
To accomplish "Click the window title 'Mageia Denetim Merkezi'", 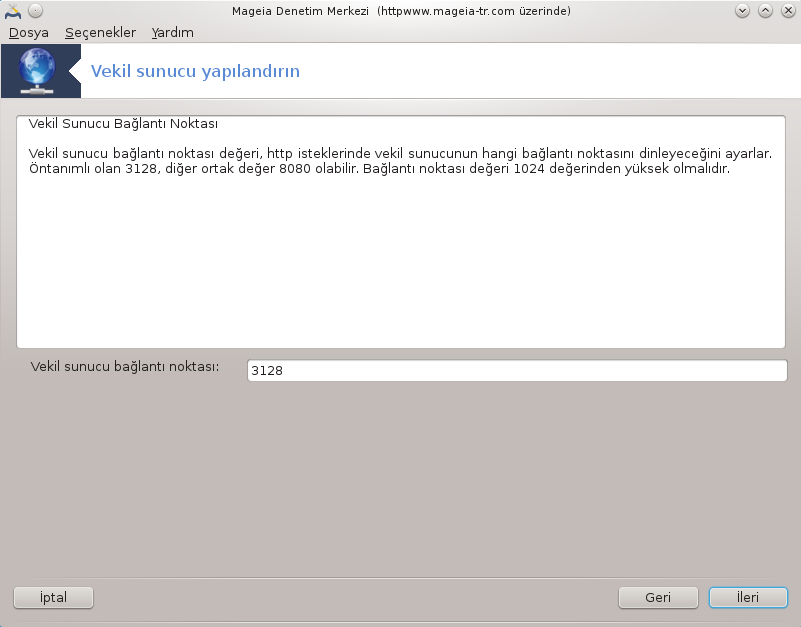I will (x=300, y=11).
